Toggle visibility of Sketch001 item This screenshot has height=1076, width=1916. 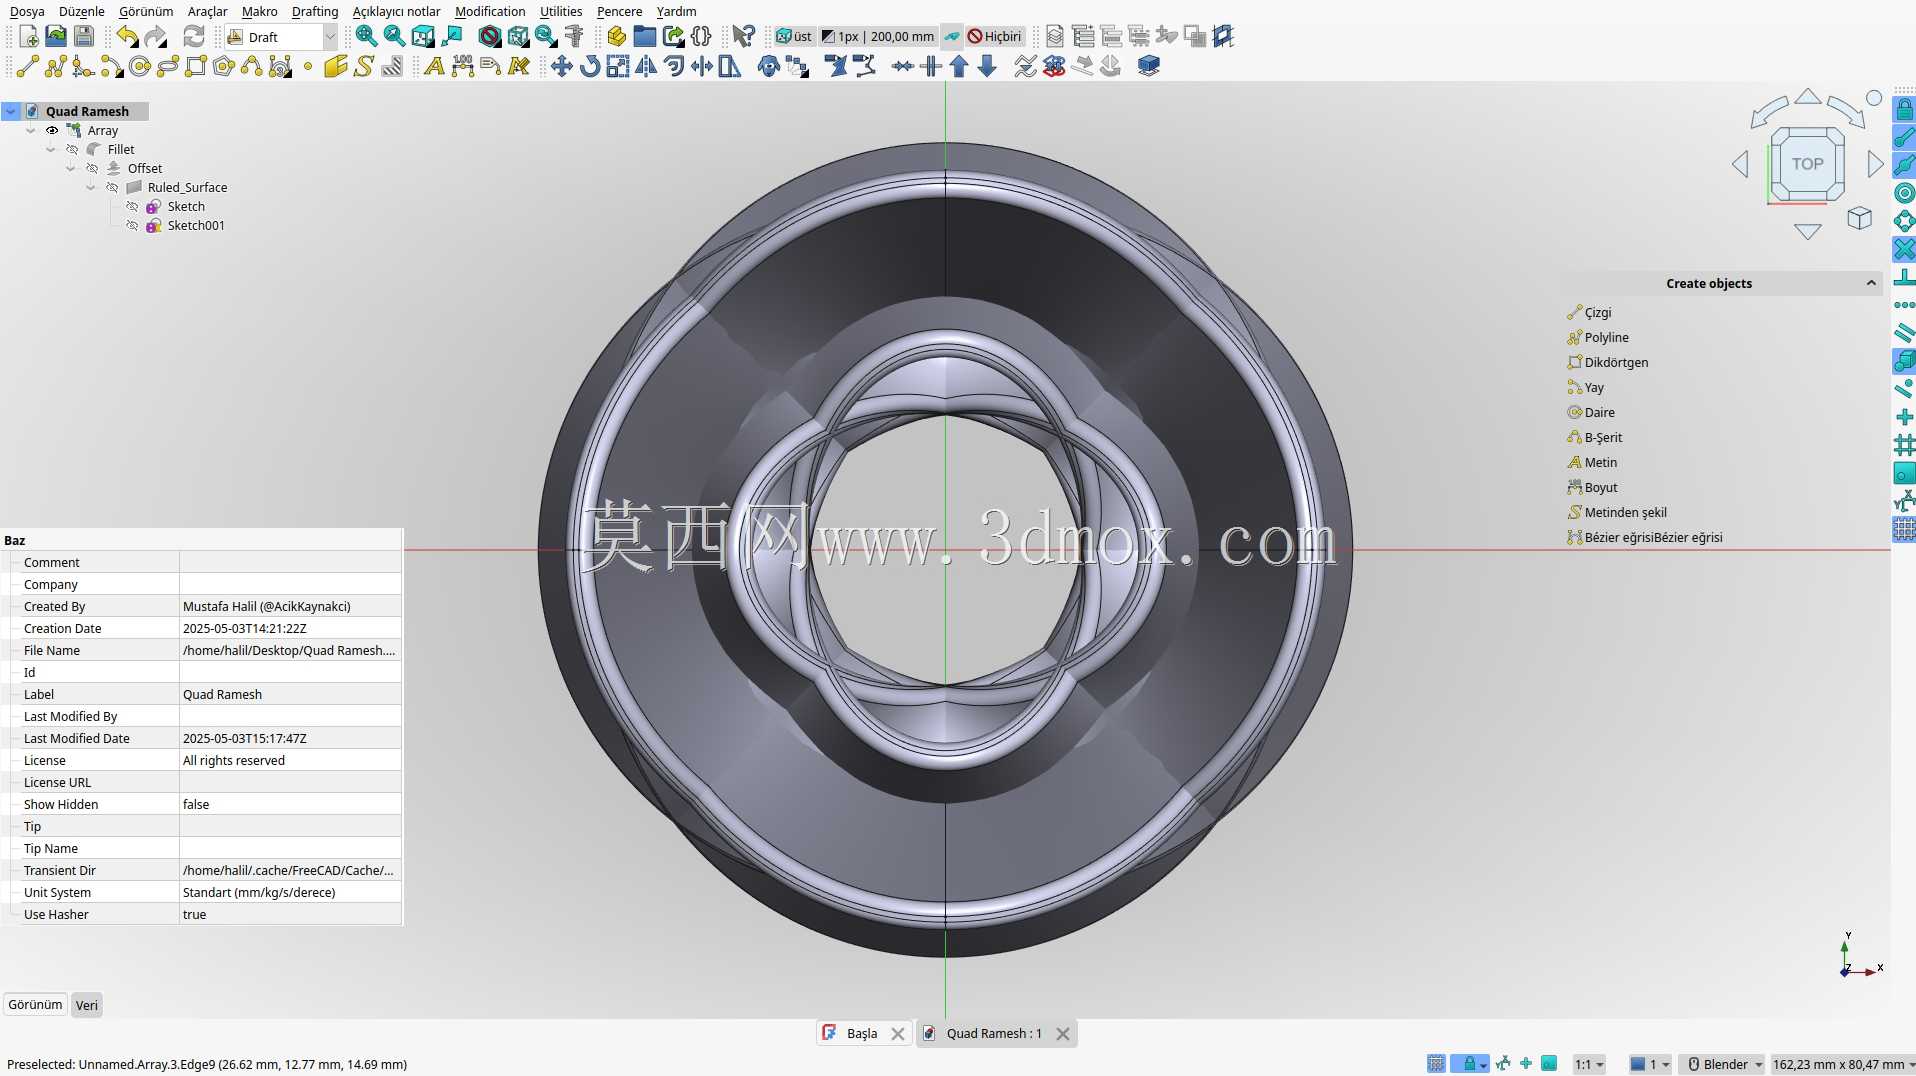(132, 226)
